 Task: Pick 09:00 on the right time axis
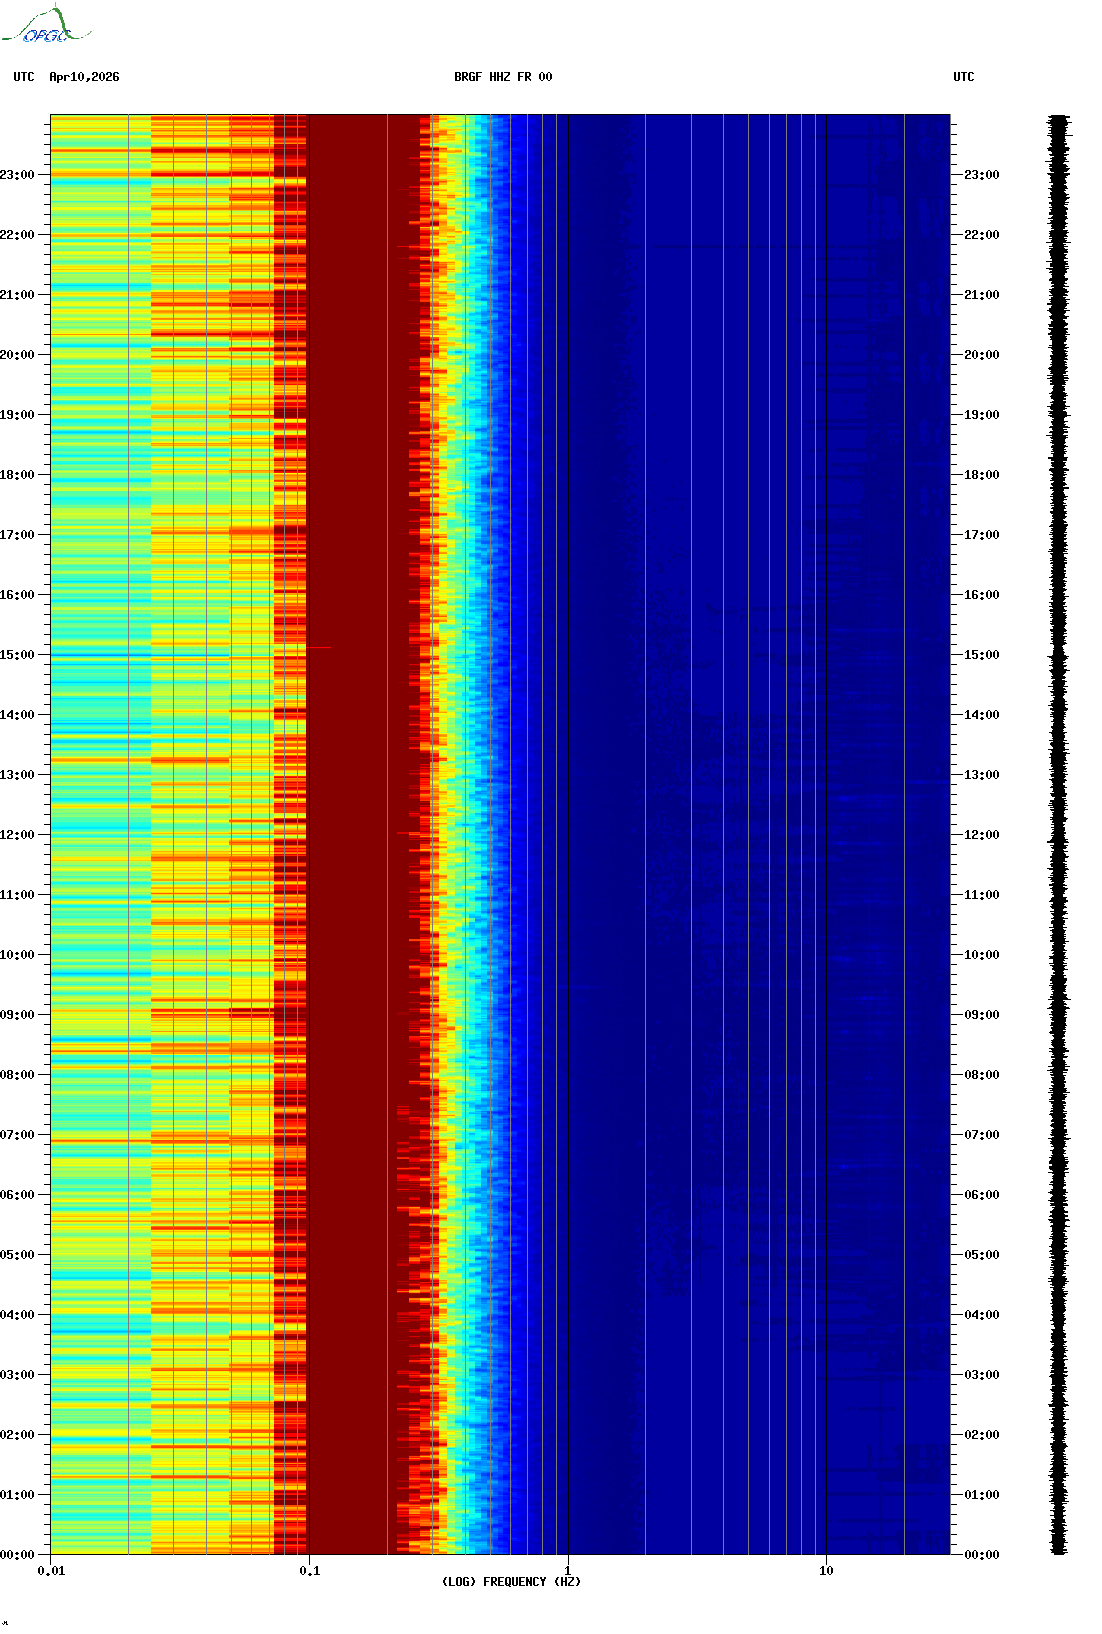coord(982,1015)
